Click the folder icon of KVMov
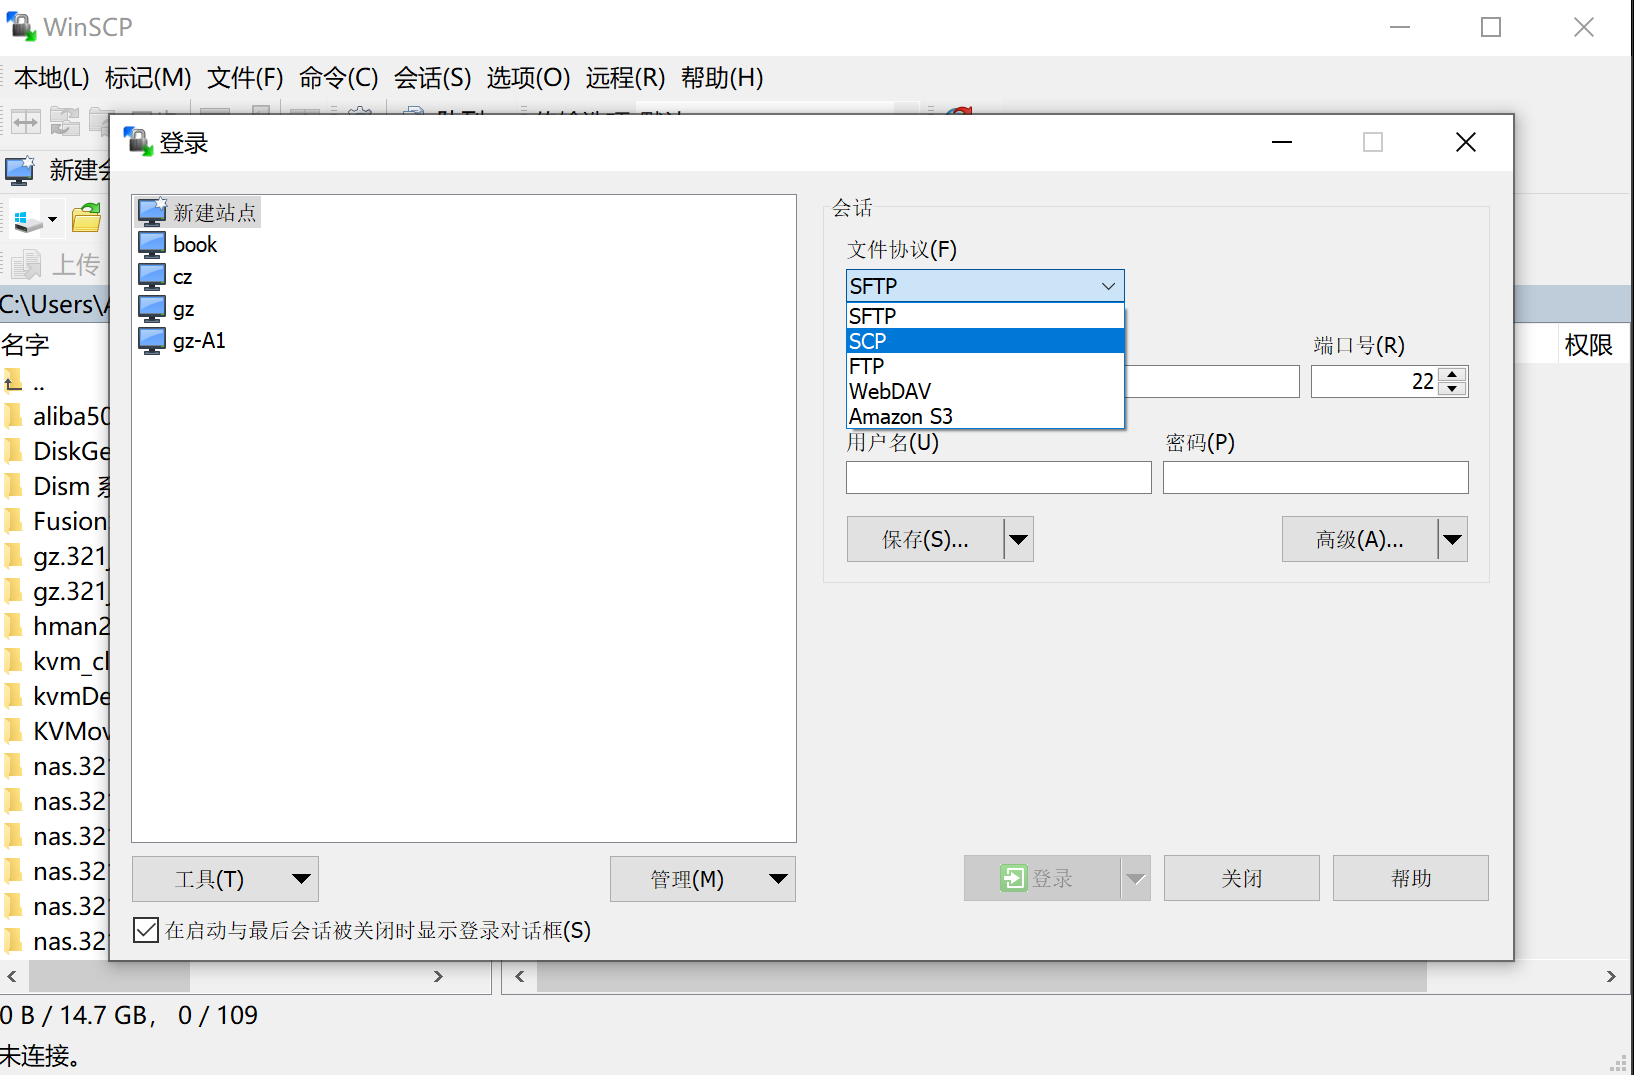This screenshot has height=1075, width=1634. click(13, 730)
